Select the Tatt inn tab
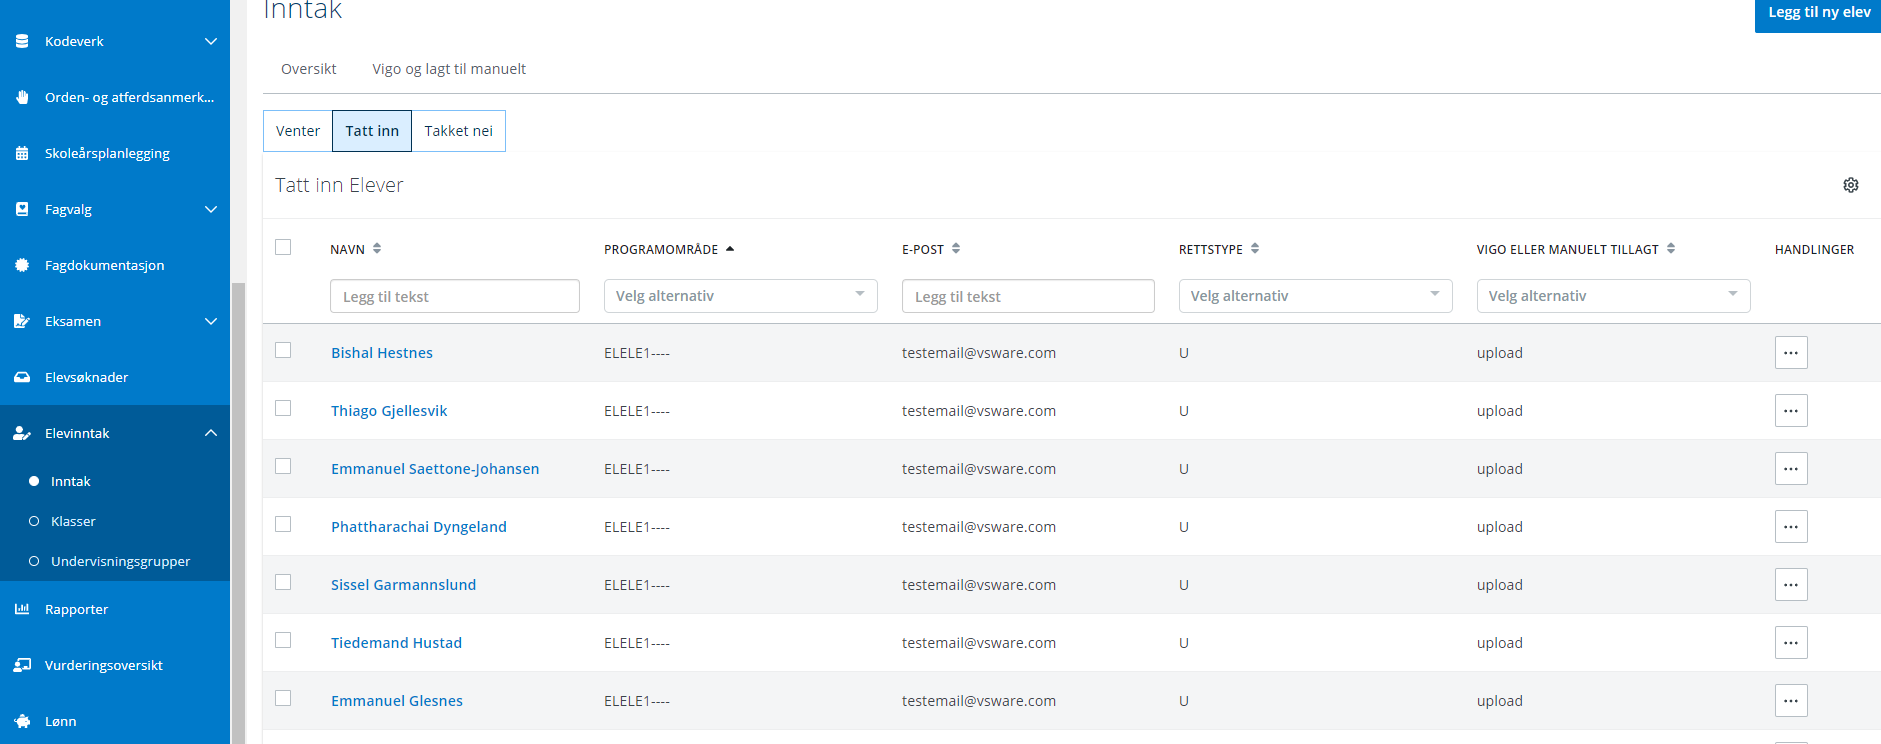Image resolution: width=1881 pixels, height=744 pixels. (x=372, y=131)
